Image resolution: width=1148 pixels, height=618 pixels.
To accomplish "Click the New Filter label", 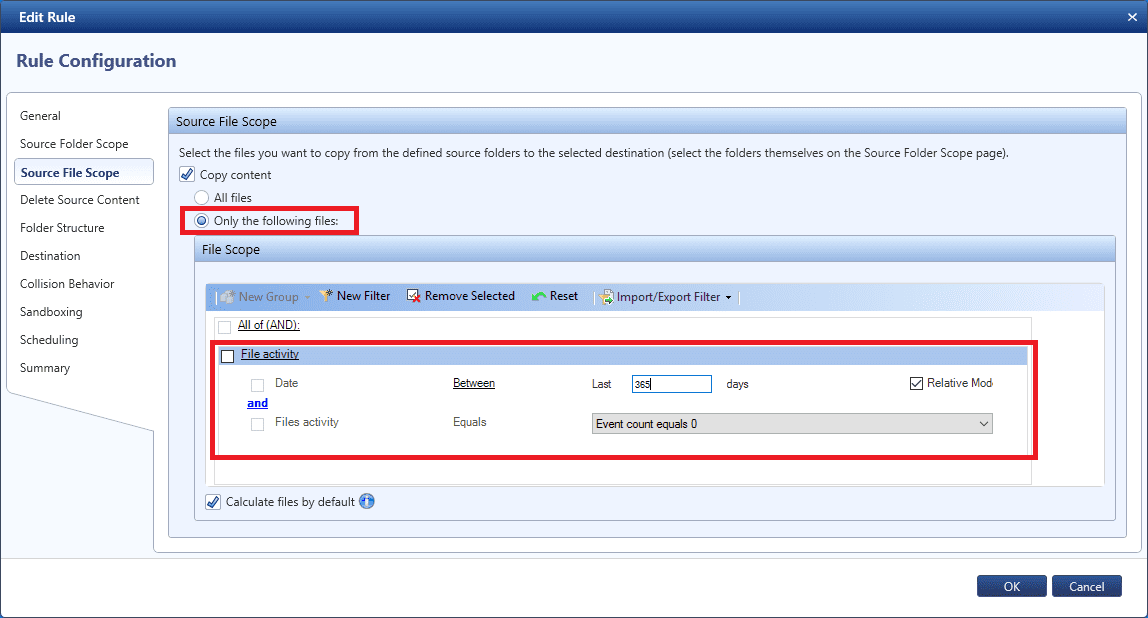I will click(363, 296).
